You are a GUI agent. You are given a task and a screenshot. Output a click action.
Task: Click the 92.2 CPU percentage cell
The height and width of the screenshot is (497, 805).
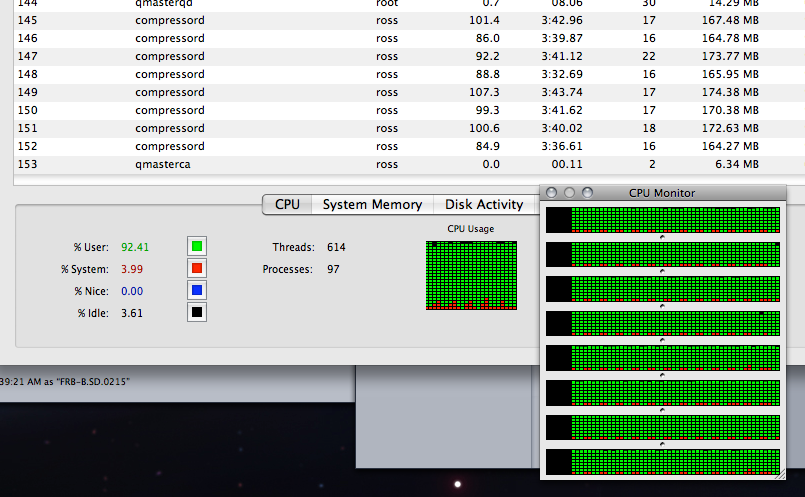tap(488, 56)
